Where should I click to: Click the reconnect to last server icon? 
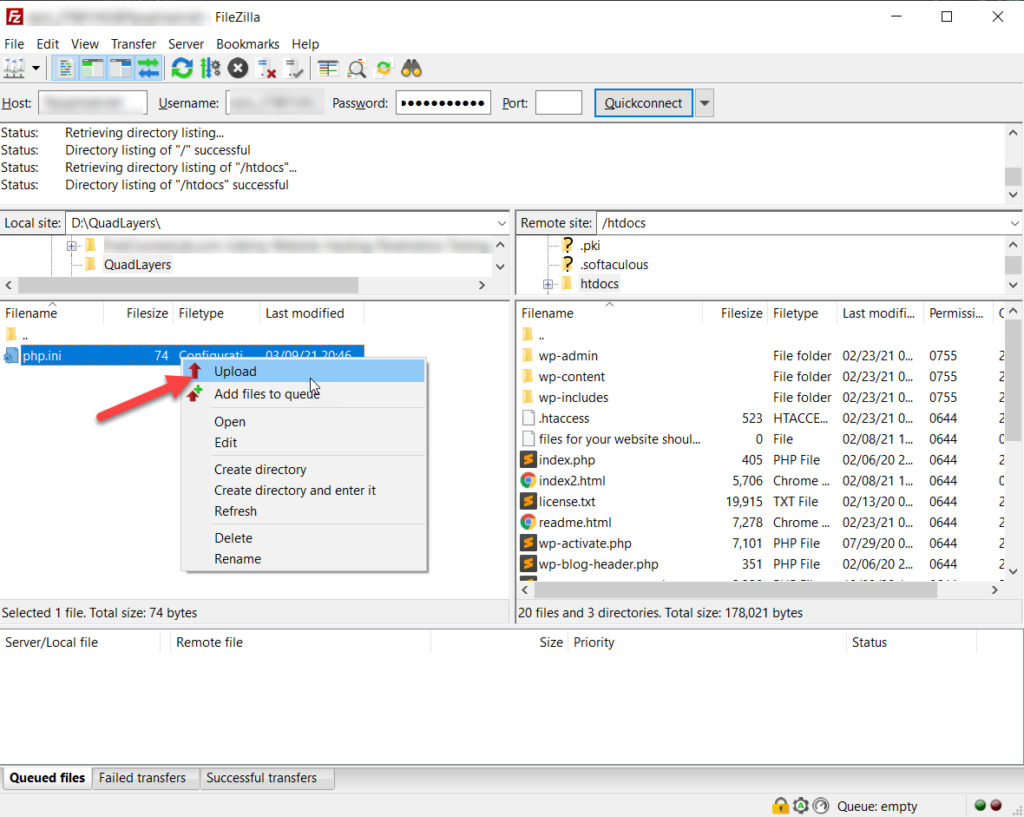click(x=294, y=68)
